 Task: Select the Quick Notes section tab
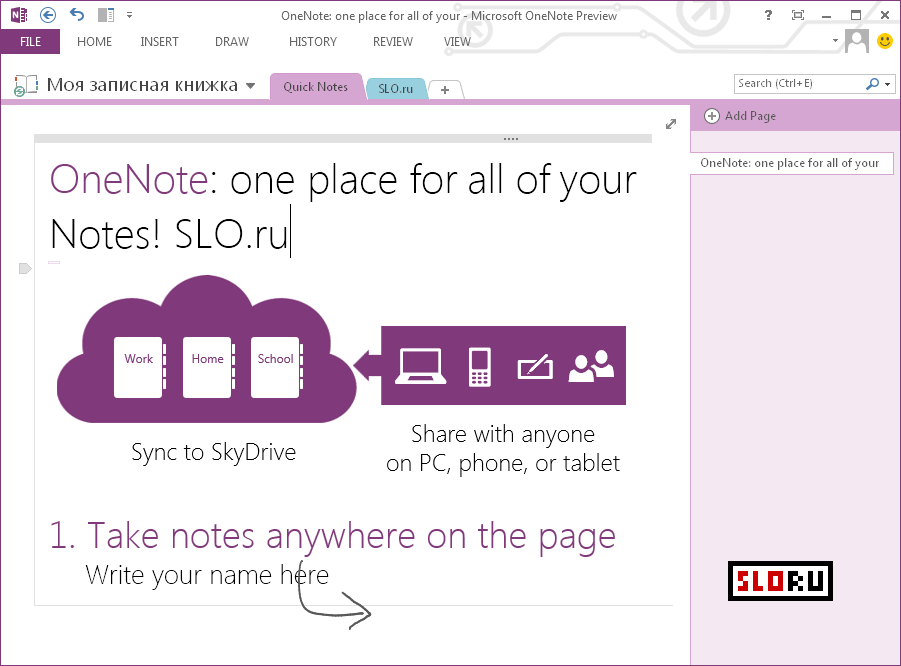[x=315, y=87]
